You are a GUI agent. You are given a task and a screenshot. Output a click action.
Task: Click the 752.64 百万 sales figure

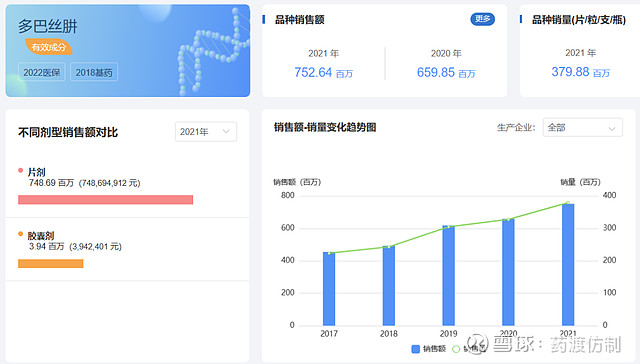[323, 73]
